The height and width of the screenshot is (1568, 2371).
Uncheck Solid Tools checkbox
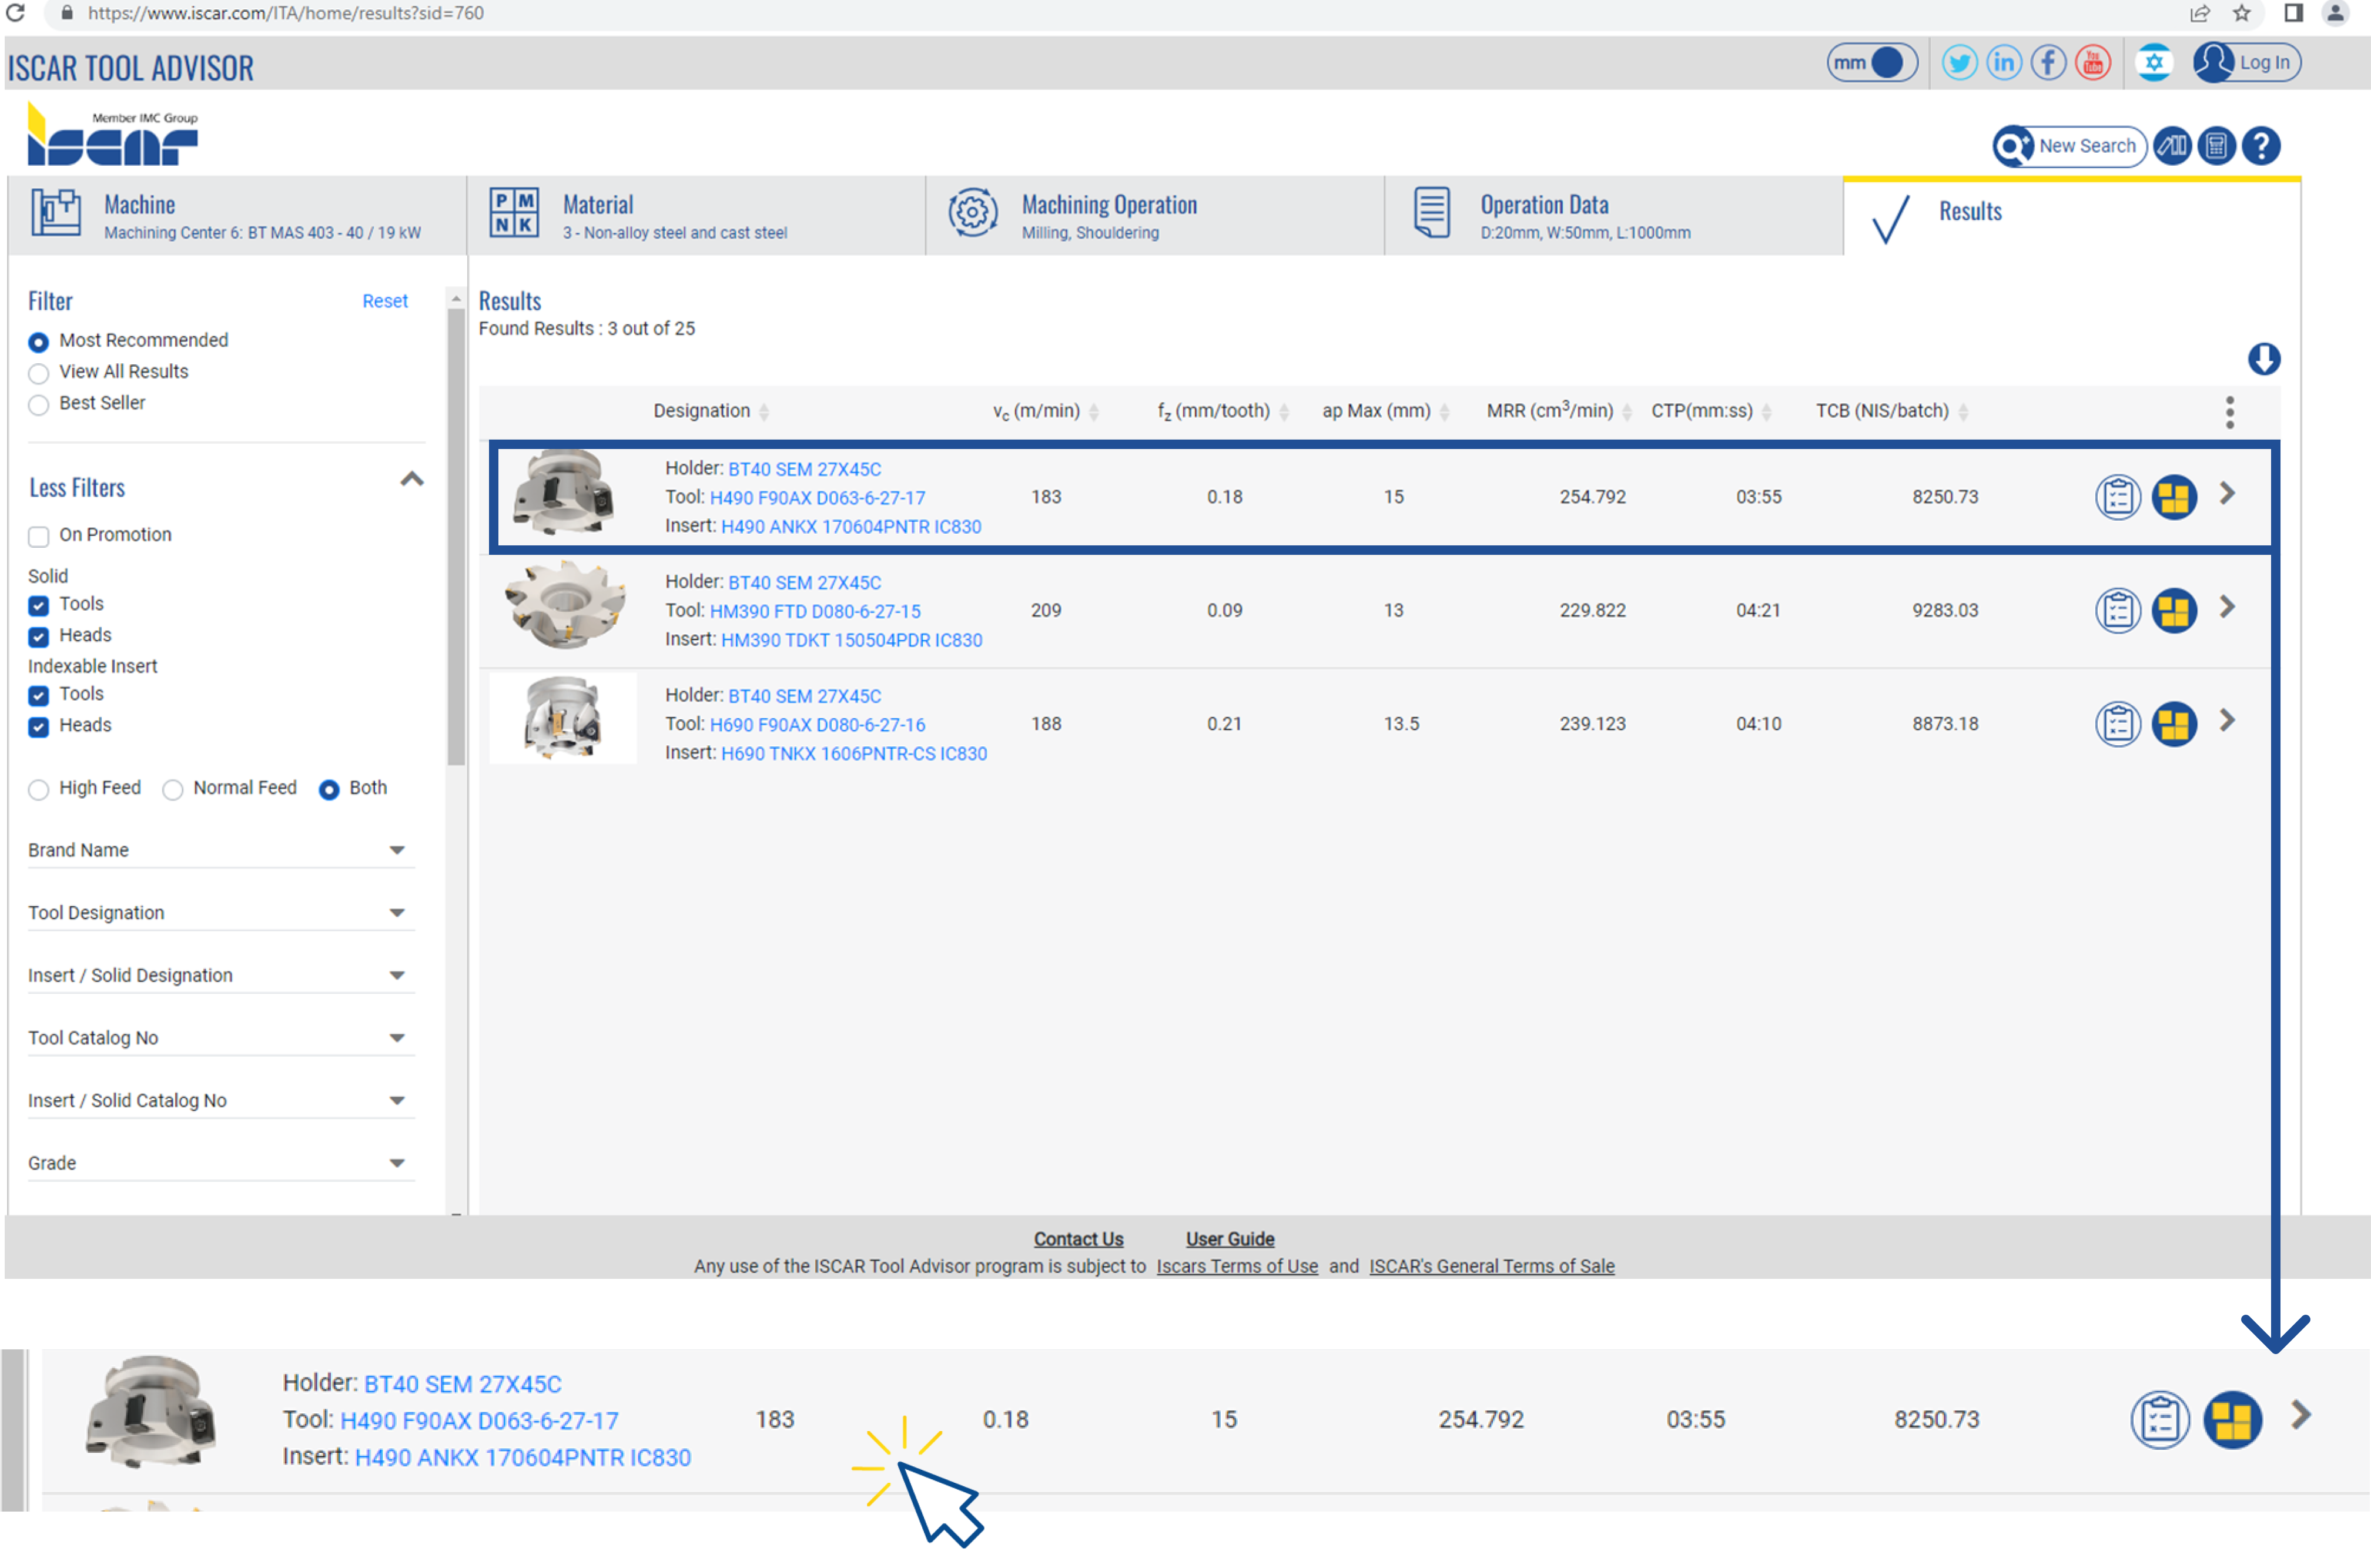[38, 605]
